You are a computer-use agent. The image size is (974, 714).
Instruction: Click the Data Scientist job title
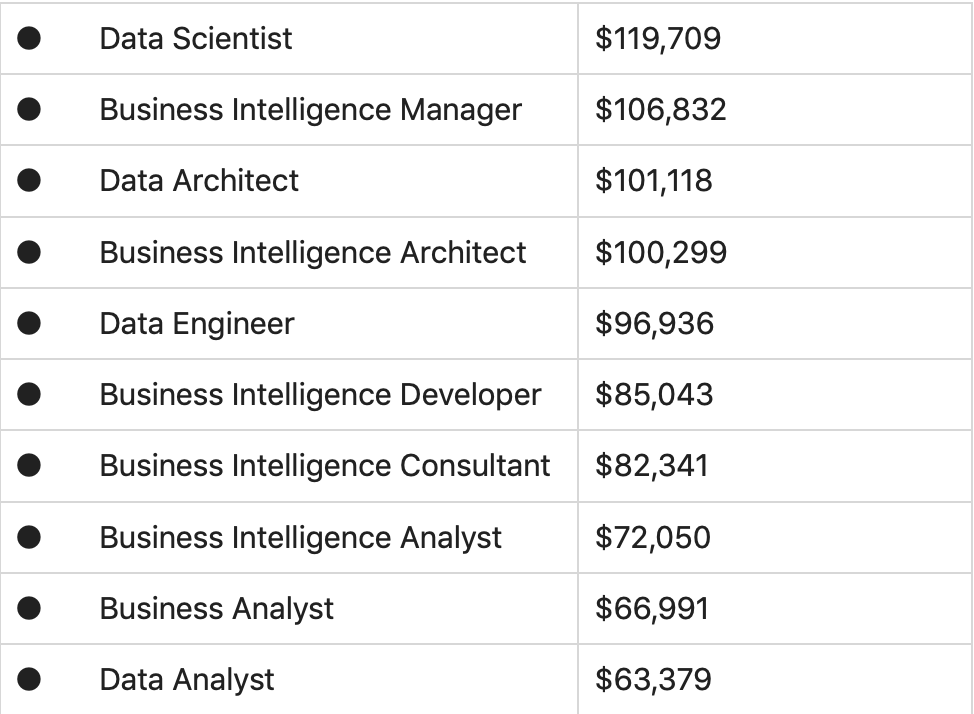pyautogui.click(x=196, y=38)
